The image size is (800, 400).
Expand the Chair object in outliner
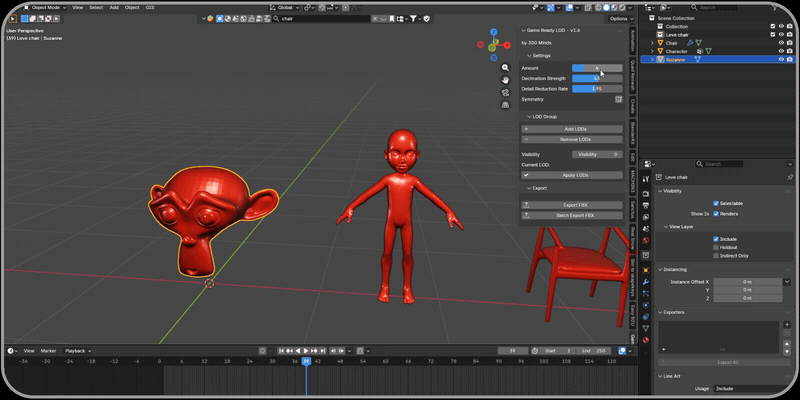pyautogui.click(x=652, y=43)
